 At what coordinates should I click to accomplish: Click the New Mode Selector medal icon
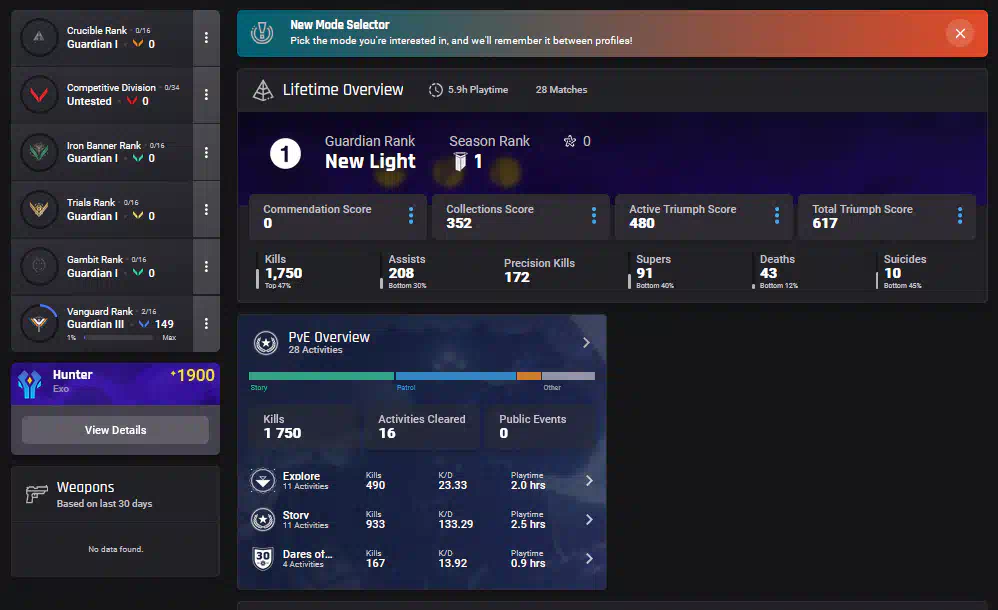click(262, 33)
